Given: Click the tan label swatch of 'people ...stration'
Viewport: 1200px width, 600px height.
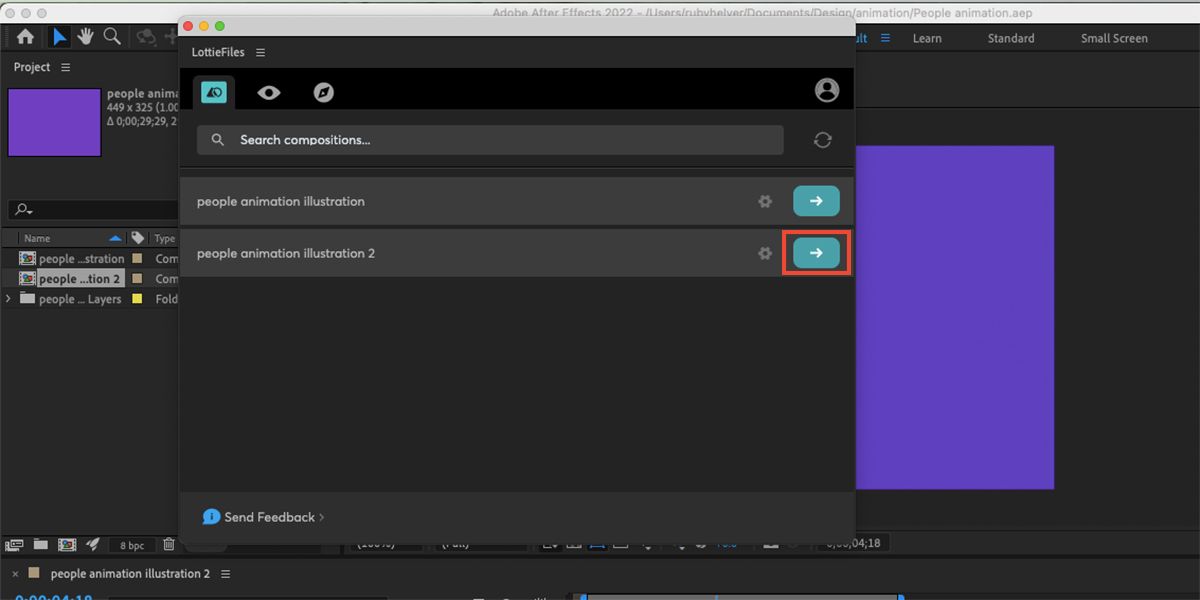Looking at the screenshot, I should point(137,259).
